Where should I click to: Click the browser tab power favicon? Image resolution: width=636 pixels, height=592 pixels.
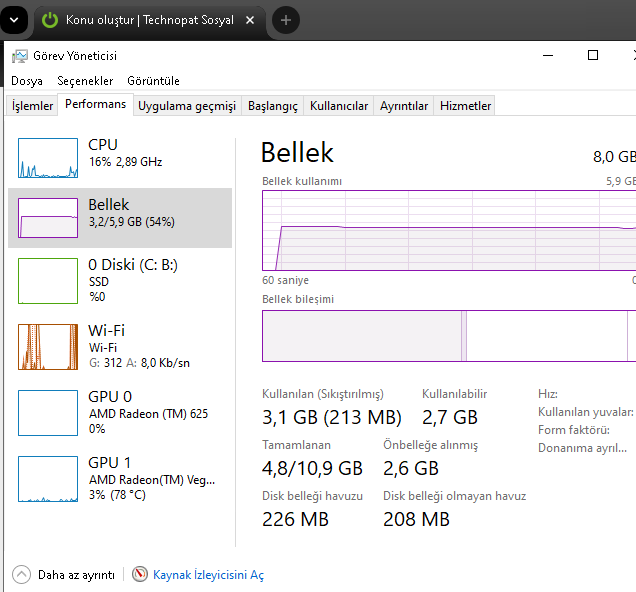point(49,20)
